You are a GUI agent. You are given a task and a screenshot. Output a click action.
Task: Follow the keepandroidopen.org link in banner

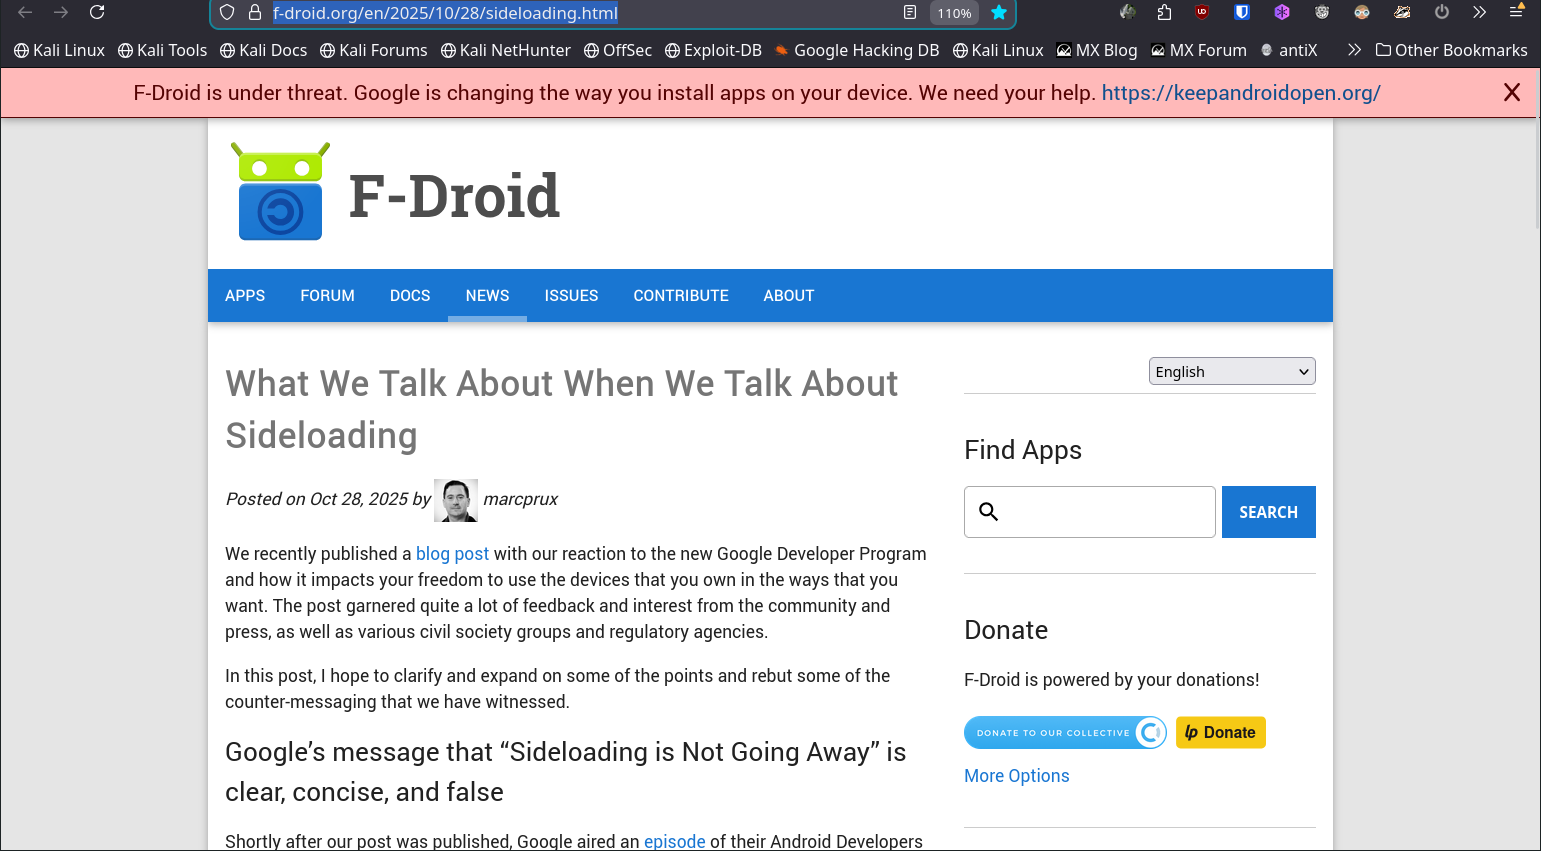pyautogui.click(x=1240, y=93)
